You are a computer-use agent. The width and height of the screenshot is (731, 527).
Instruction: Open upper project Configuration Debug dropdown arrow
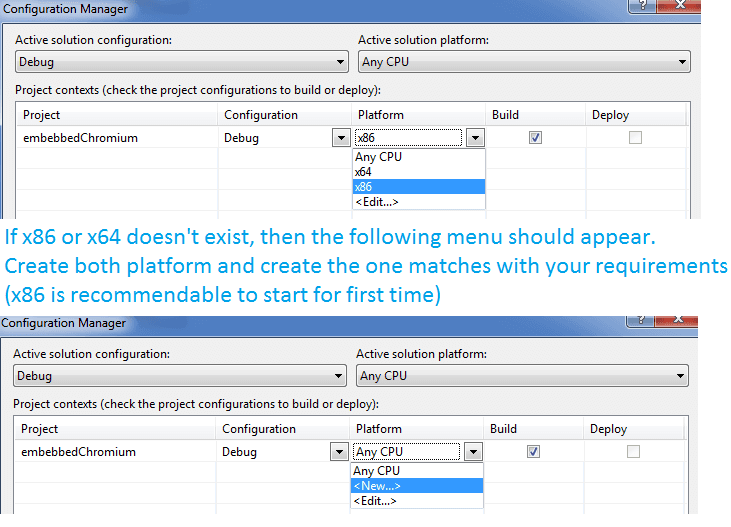342,139
